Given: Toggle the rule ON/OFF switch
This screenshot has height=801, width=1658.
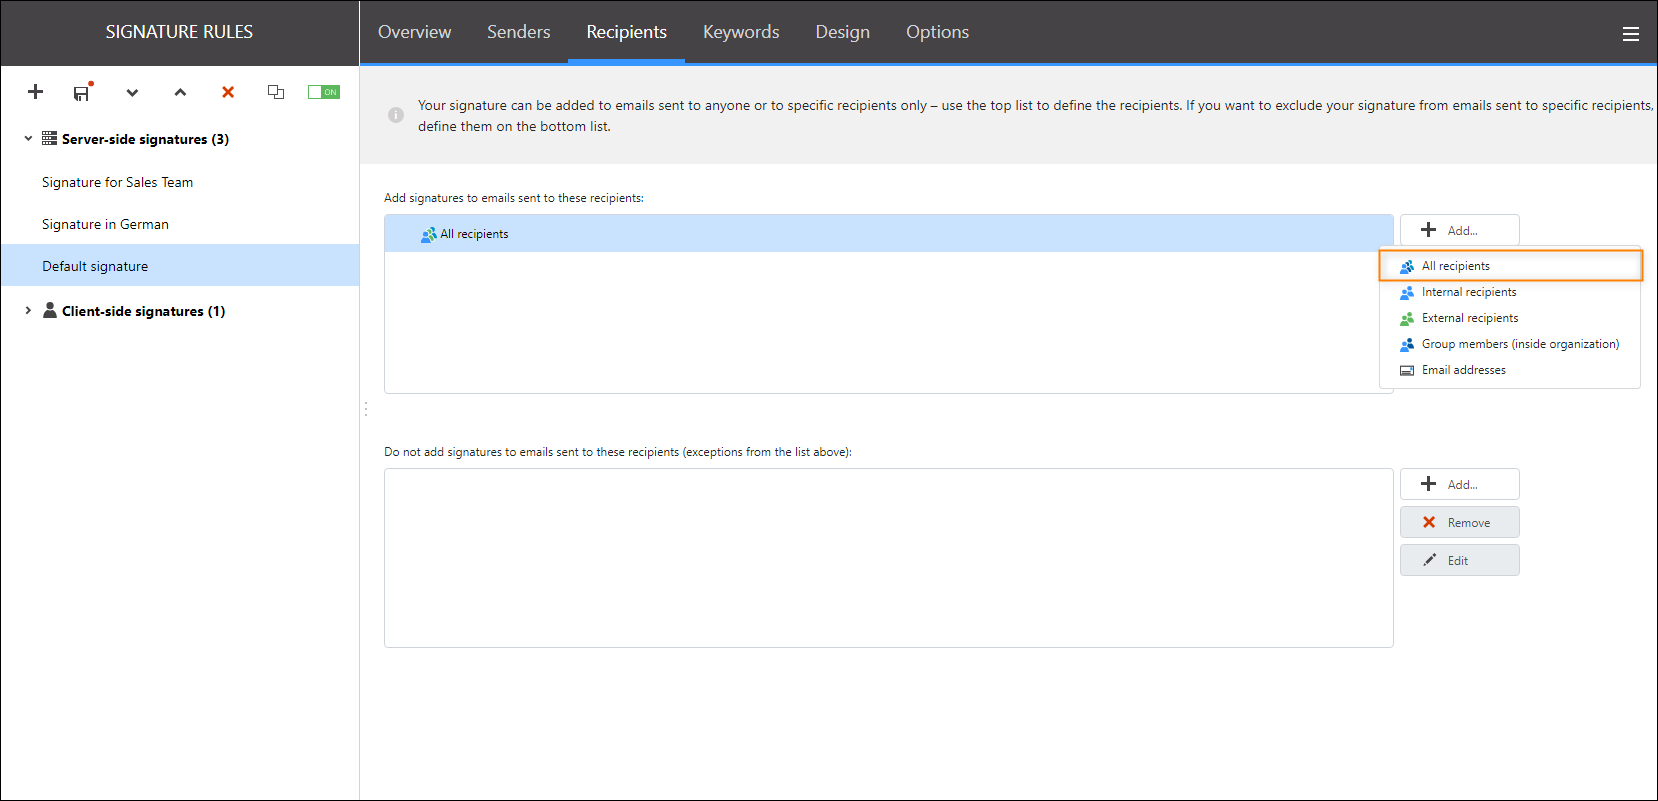Looking at the screenshot, I should [323, 92].
